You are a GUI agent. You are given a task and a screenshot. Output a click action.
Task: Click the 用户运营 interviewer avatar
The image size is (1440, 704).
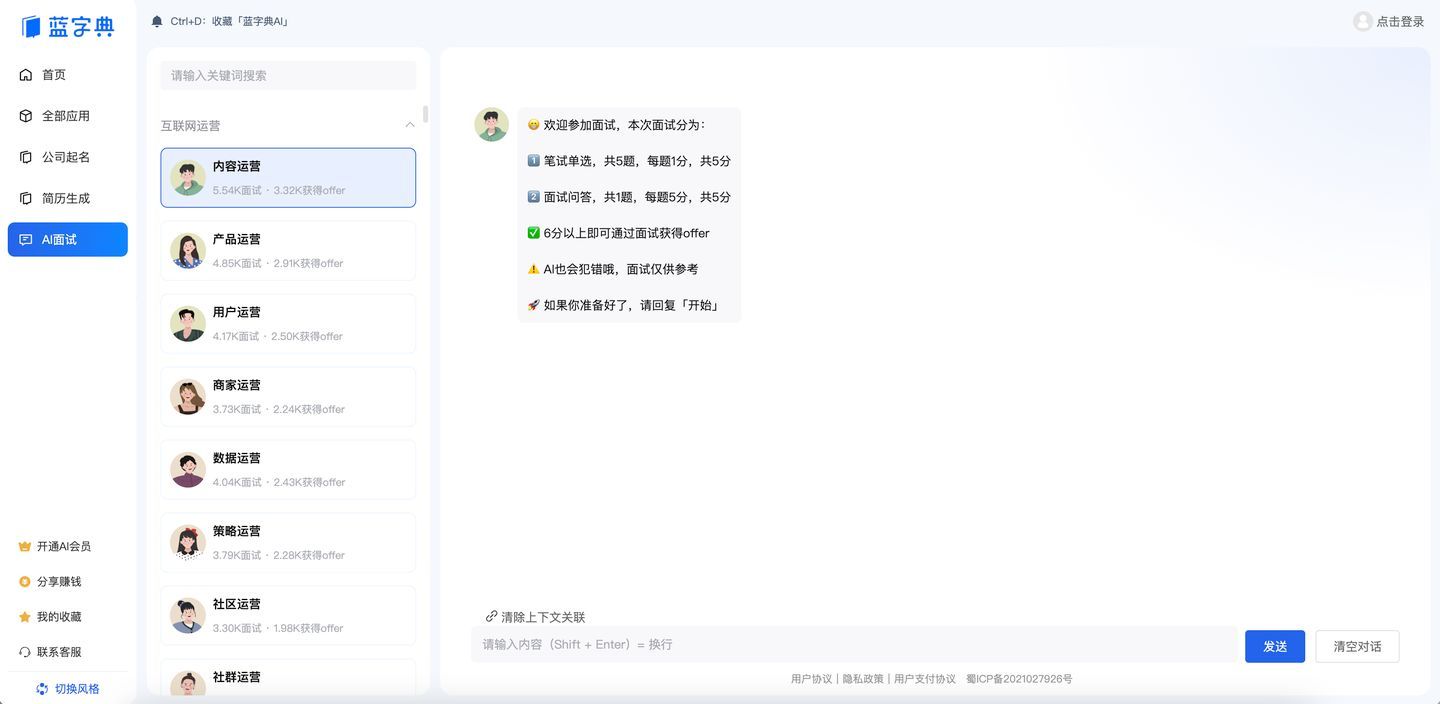click(188, 323)
